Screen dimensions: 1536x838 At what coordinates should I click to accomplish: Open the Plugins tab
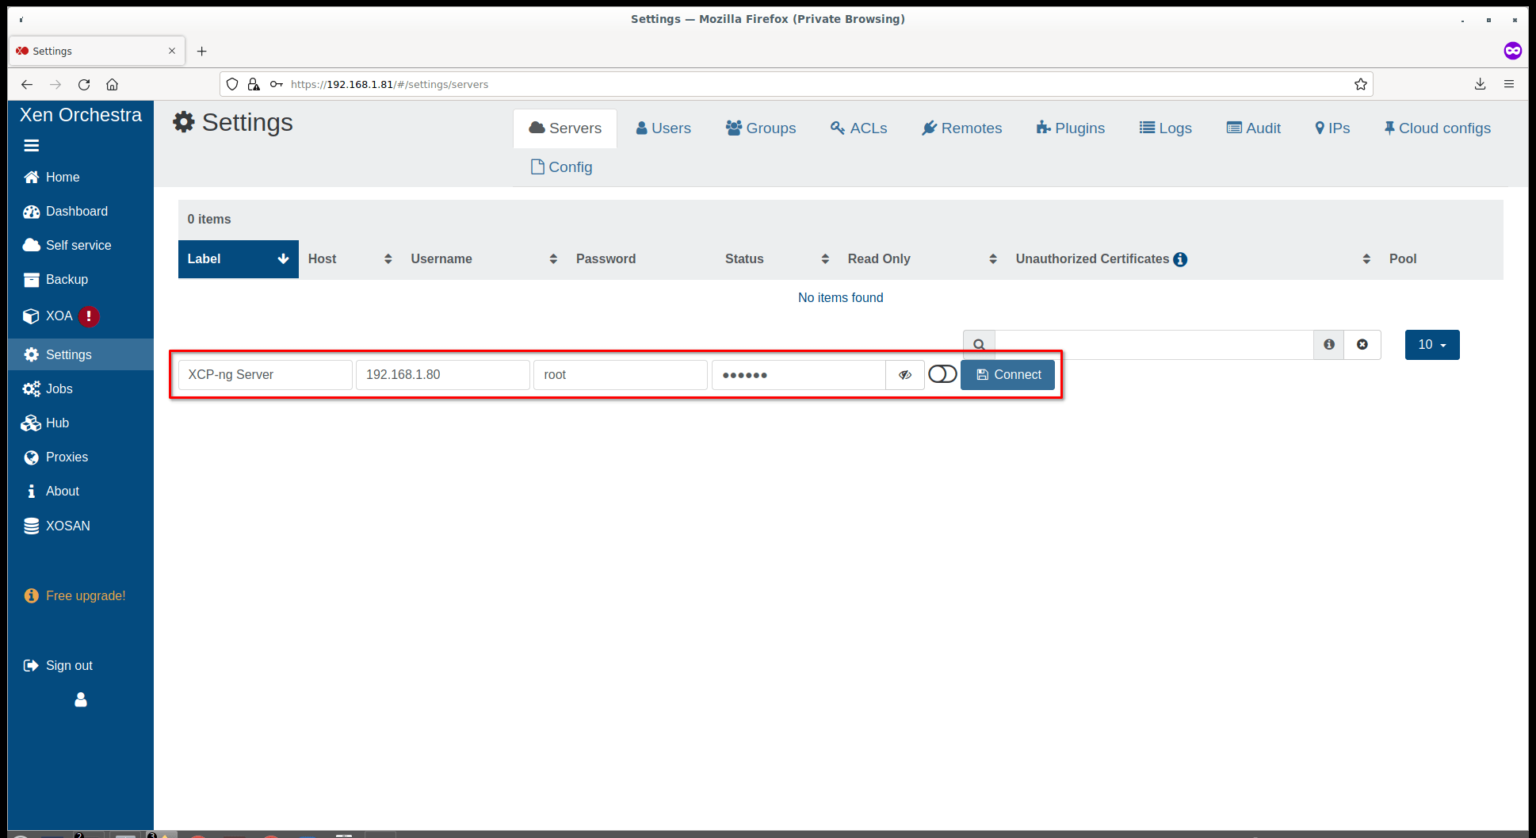point(1070,127)
